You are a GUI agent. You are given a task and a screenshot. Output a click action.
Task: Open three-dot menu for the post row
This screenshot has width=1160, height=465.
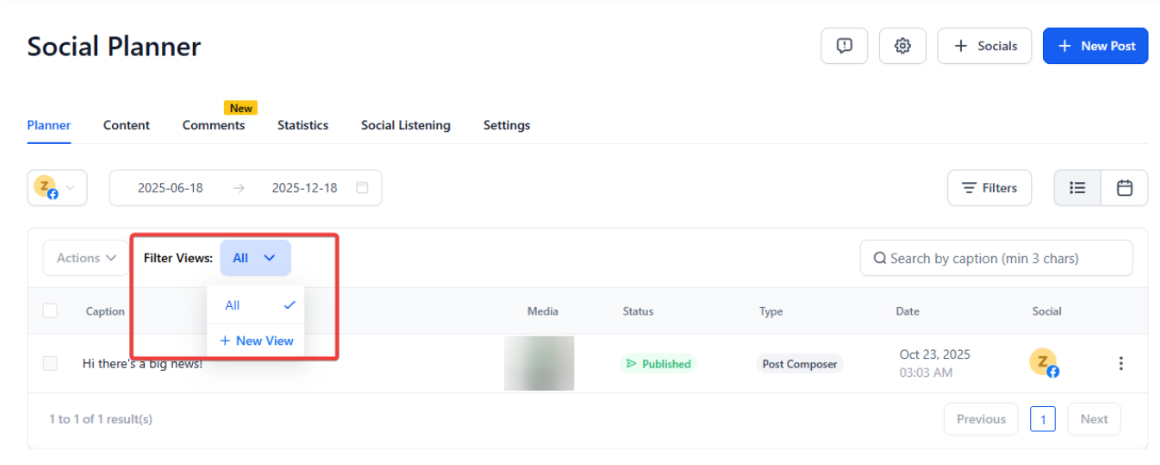tap(1121, 364)
